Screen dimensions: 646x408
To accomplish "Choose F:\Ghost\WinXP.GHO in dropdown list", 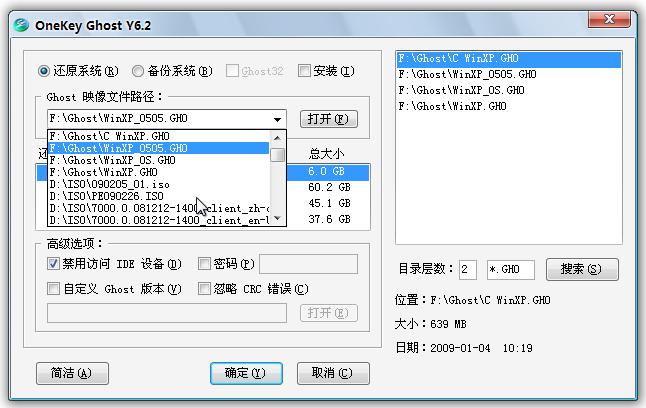I will click(159, 172).
